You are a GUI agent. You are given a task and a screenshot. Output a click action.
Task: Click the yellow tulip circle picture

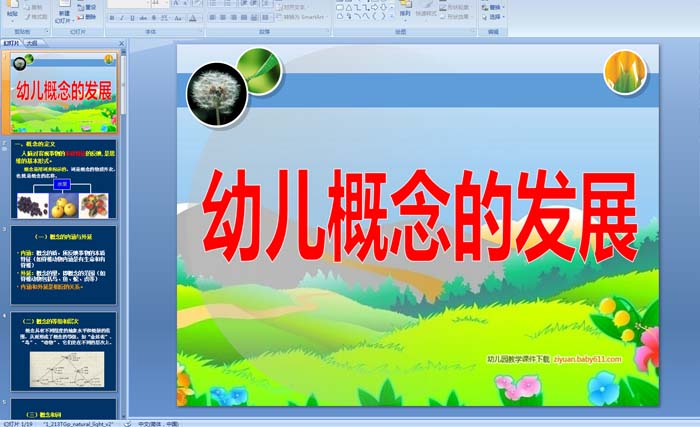tap(625, 72)
